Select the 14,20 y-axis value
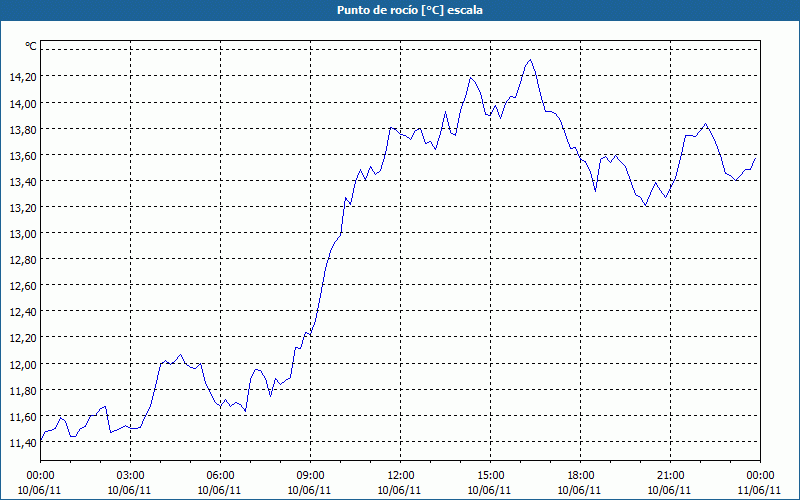This screenshot has width=800, height=500. pyautogui.click(x=23, y=77)
